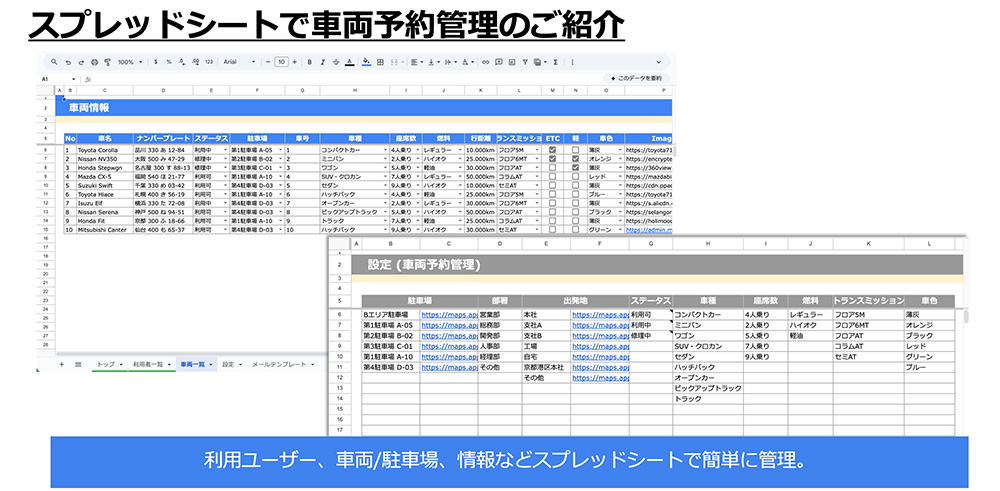Screen dimensions: 1000x491
Task: Click the functions sigma icon
Action: (554, 62)
